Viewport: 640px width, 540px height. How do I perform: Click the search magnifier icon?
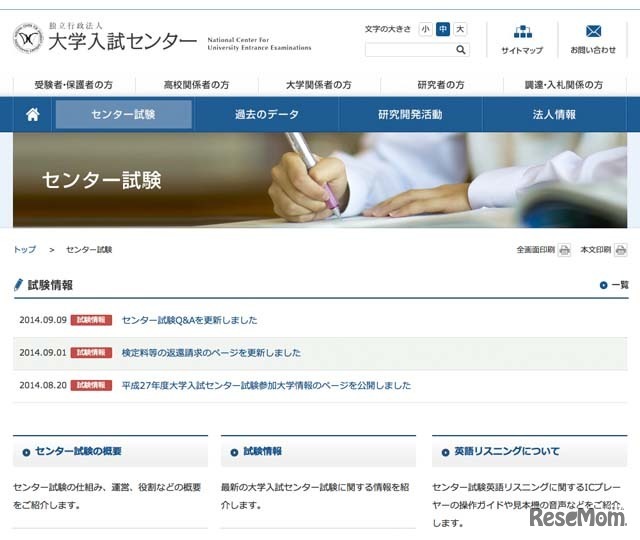(x=461, y=50)
